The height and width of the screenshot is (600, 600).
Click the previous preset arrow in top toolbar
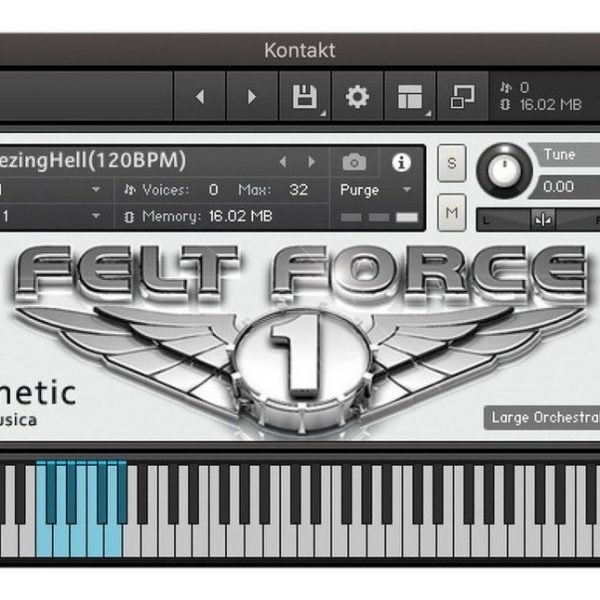[200, 96]
